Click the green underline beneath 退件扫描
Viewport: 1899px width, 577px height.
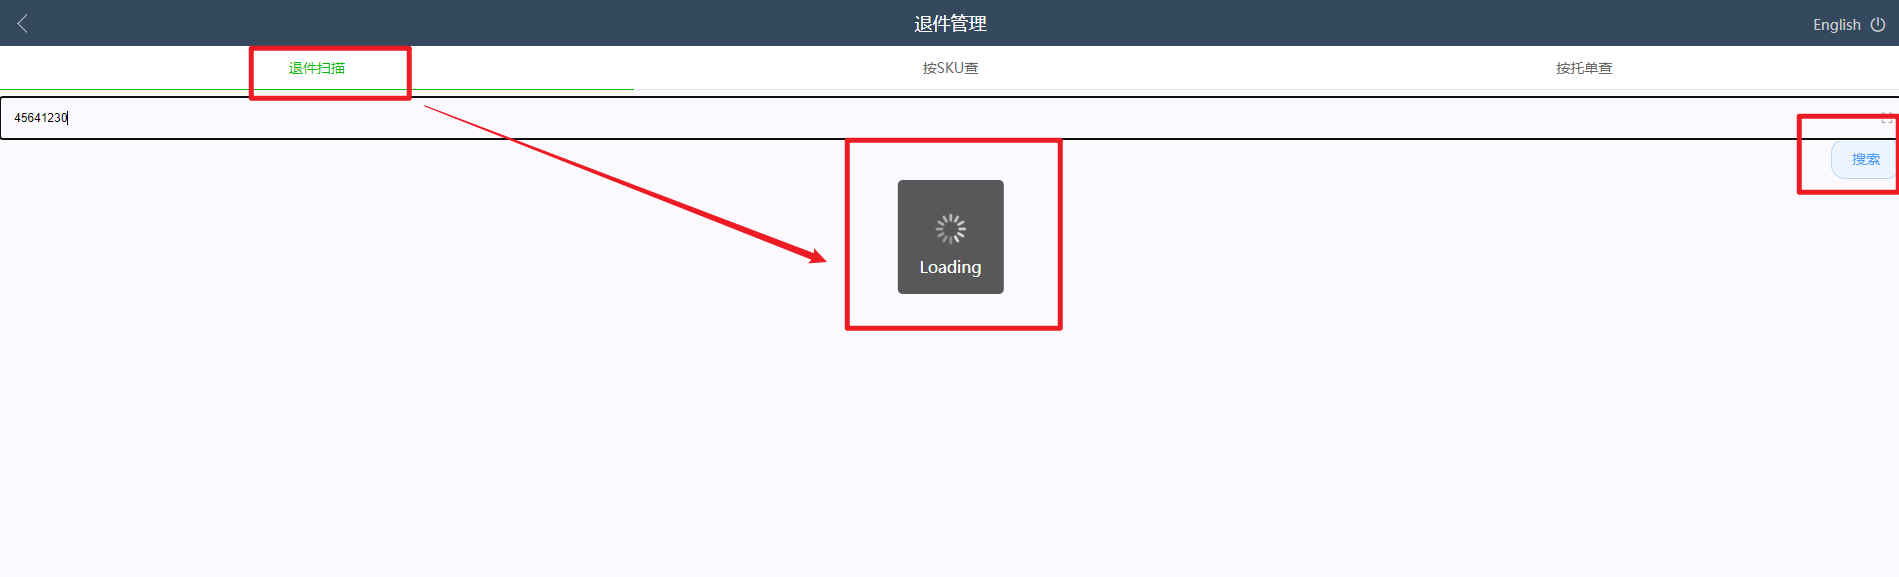point(317,89)
